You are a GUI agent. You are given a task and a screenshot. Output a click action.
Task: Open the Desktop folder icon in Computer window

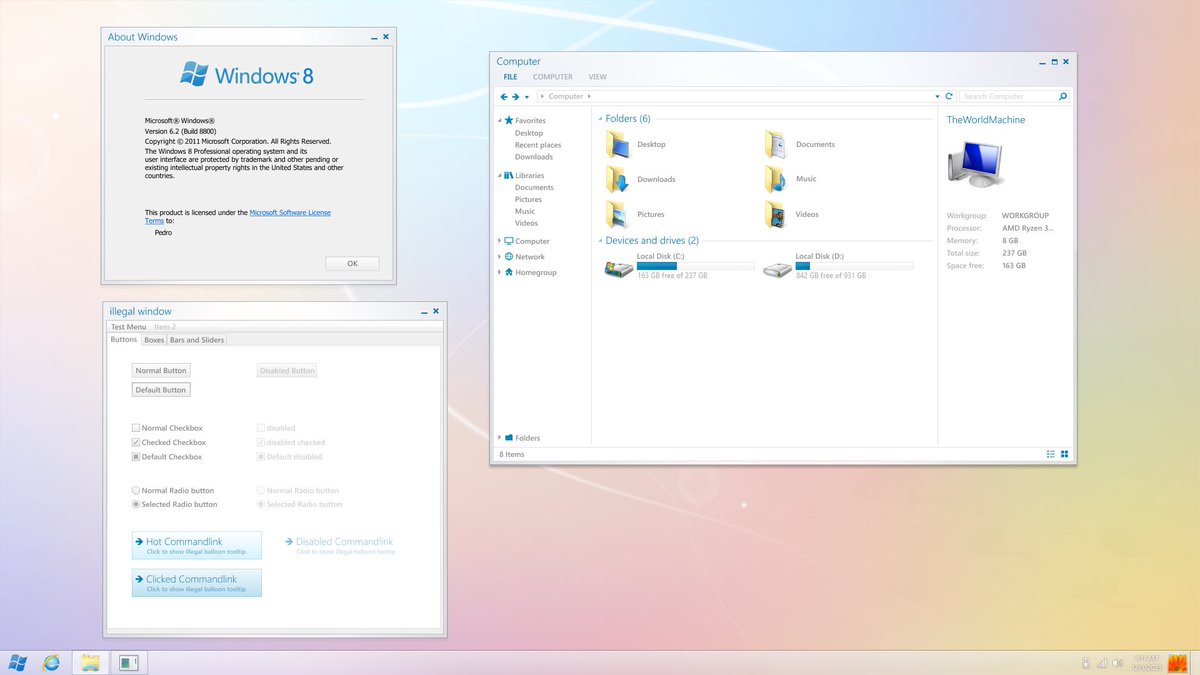point(619,145)
